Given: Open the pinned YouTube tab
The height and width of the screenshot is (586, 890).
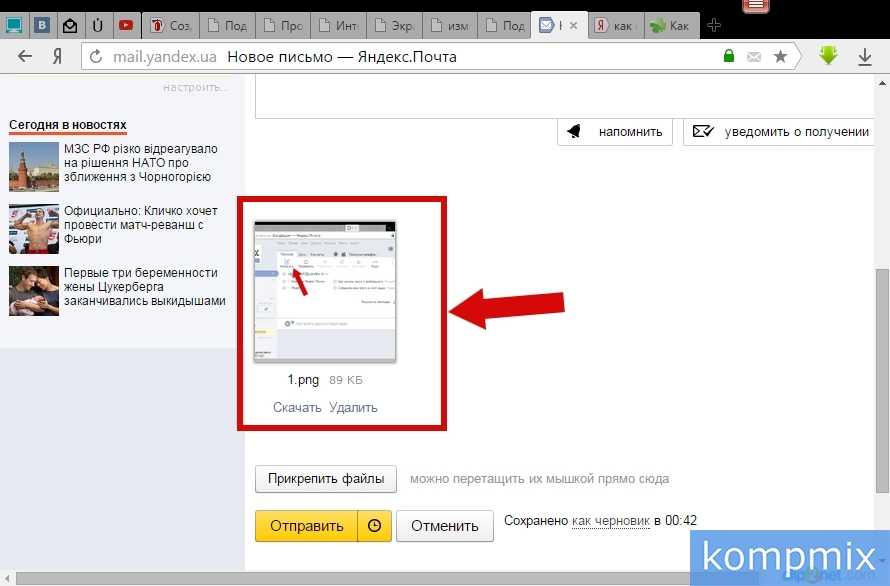Looking at the screenshot, I should 125,26.
